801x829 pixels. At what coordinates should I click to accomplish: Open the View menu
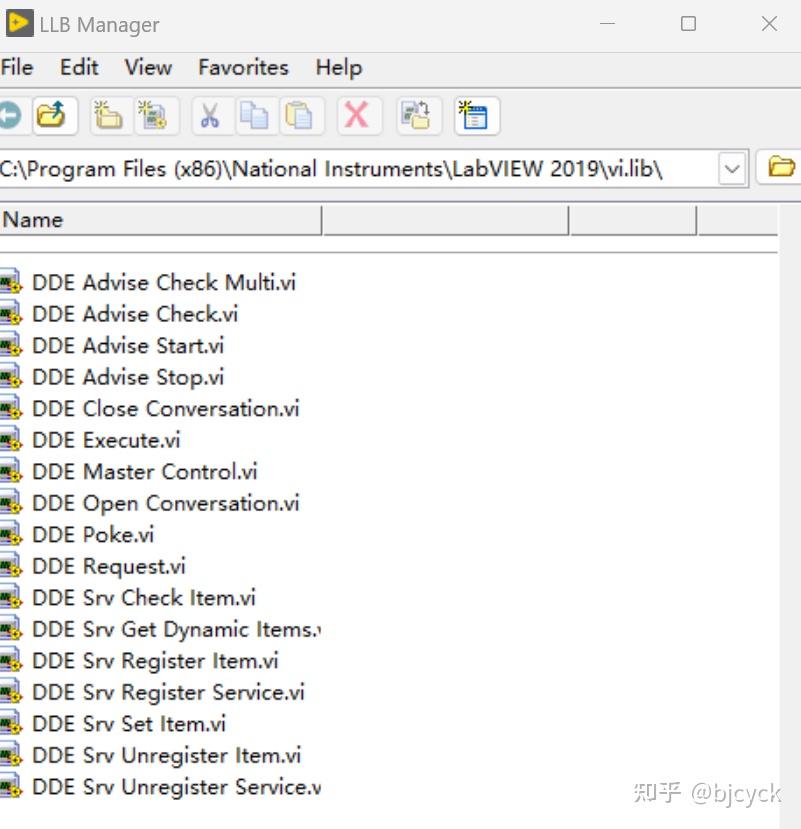tap(147, 67)
